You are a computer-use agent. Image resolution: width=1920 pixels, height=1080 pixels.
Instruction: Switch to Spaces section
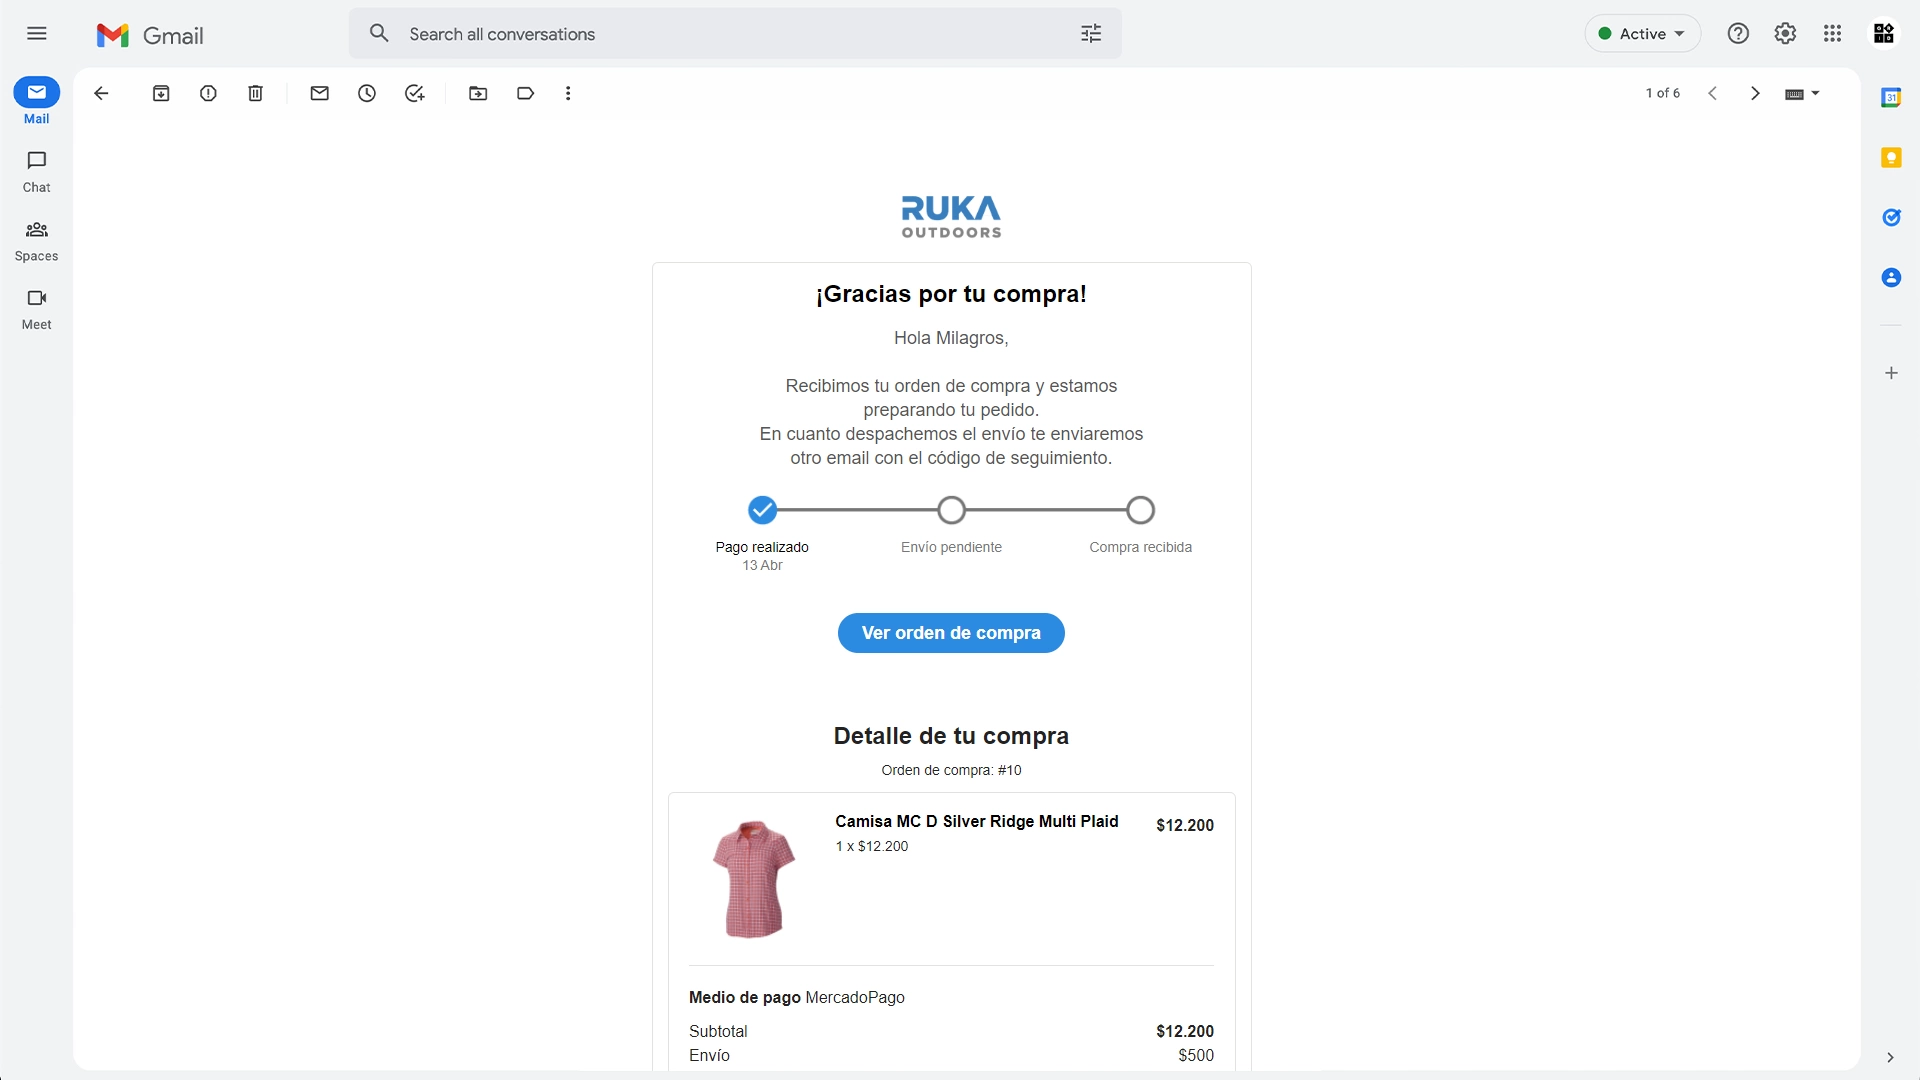[x=37, y=241]
